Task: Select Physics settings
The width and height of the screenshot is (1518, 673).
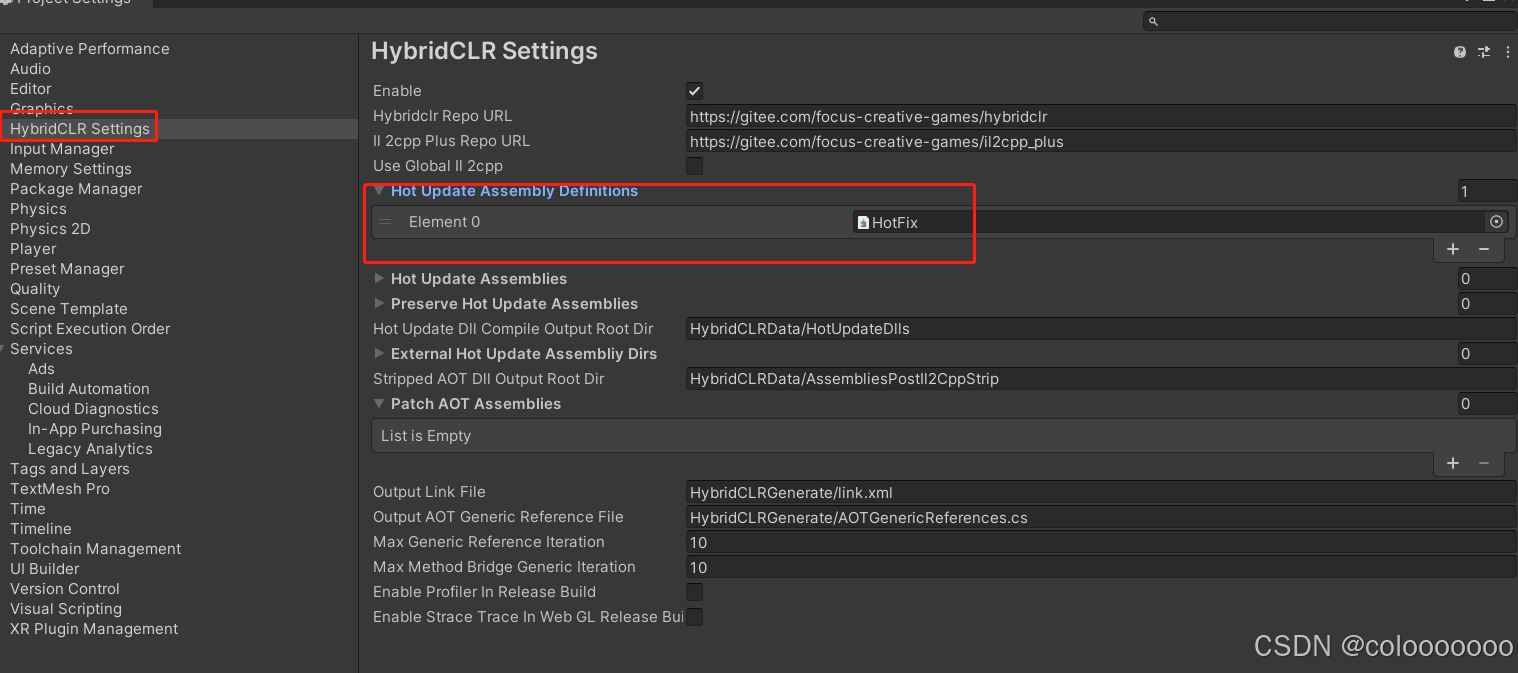Action: tap(38, 209)
